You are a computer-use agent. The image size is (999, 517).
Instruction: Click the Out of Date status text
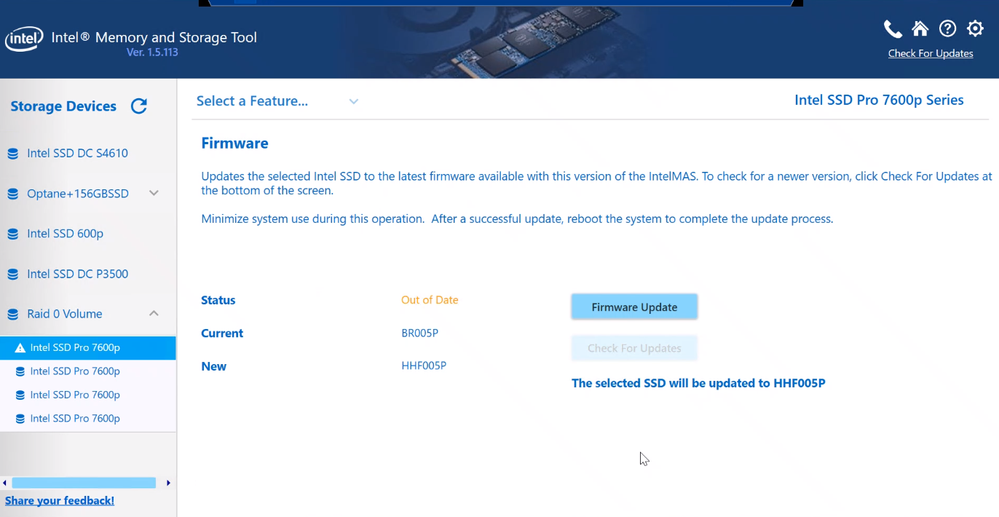[x=429, y=300]
